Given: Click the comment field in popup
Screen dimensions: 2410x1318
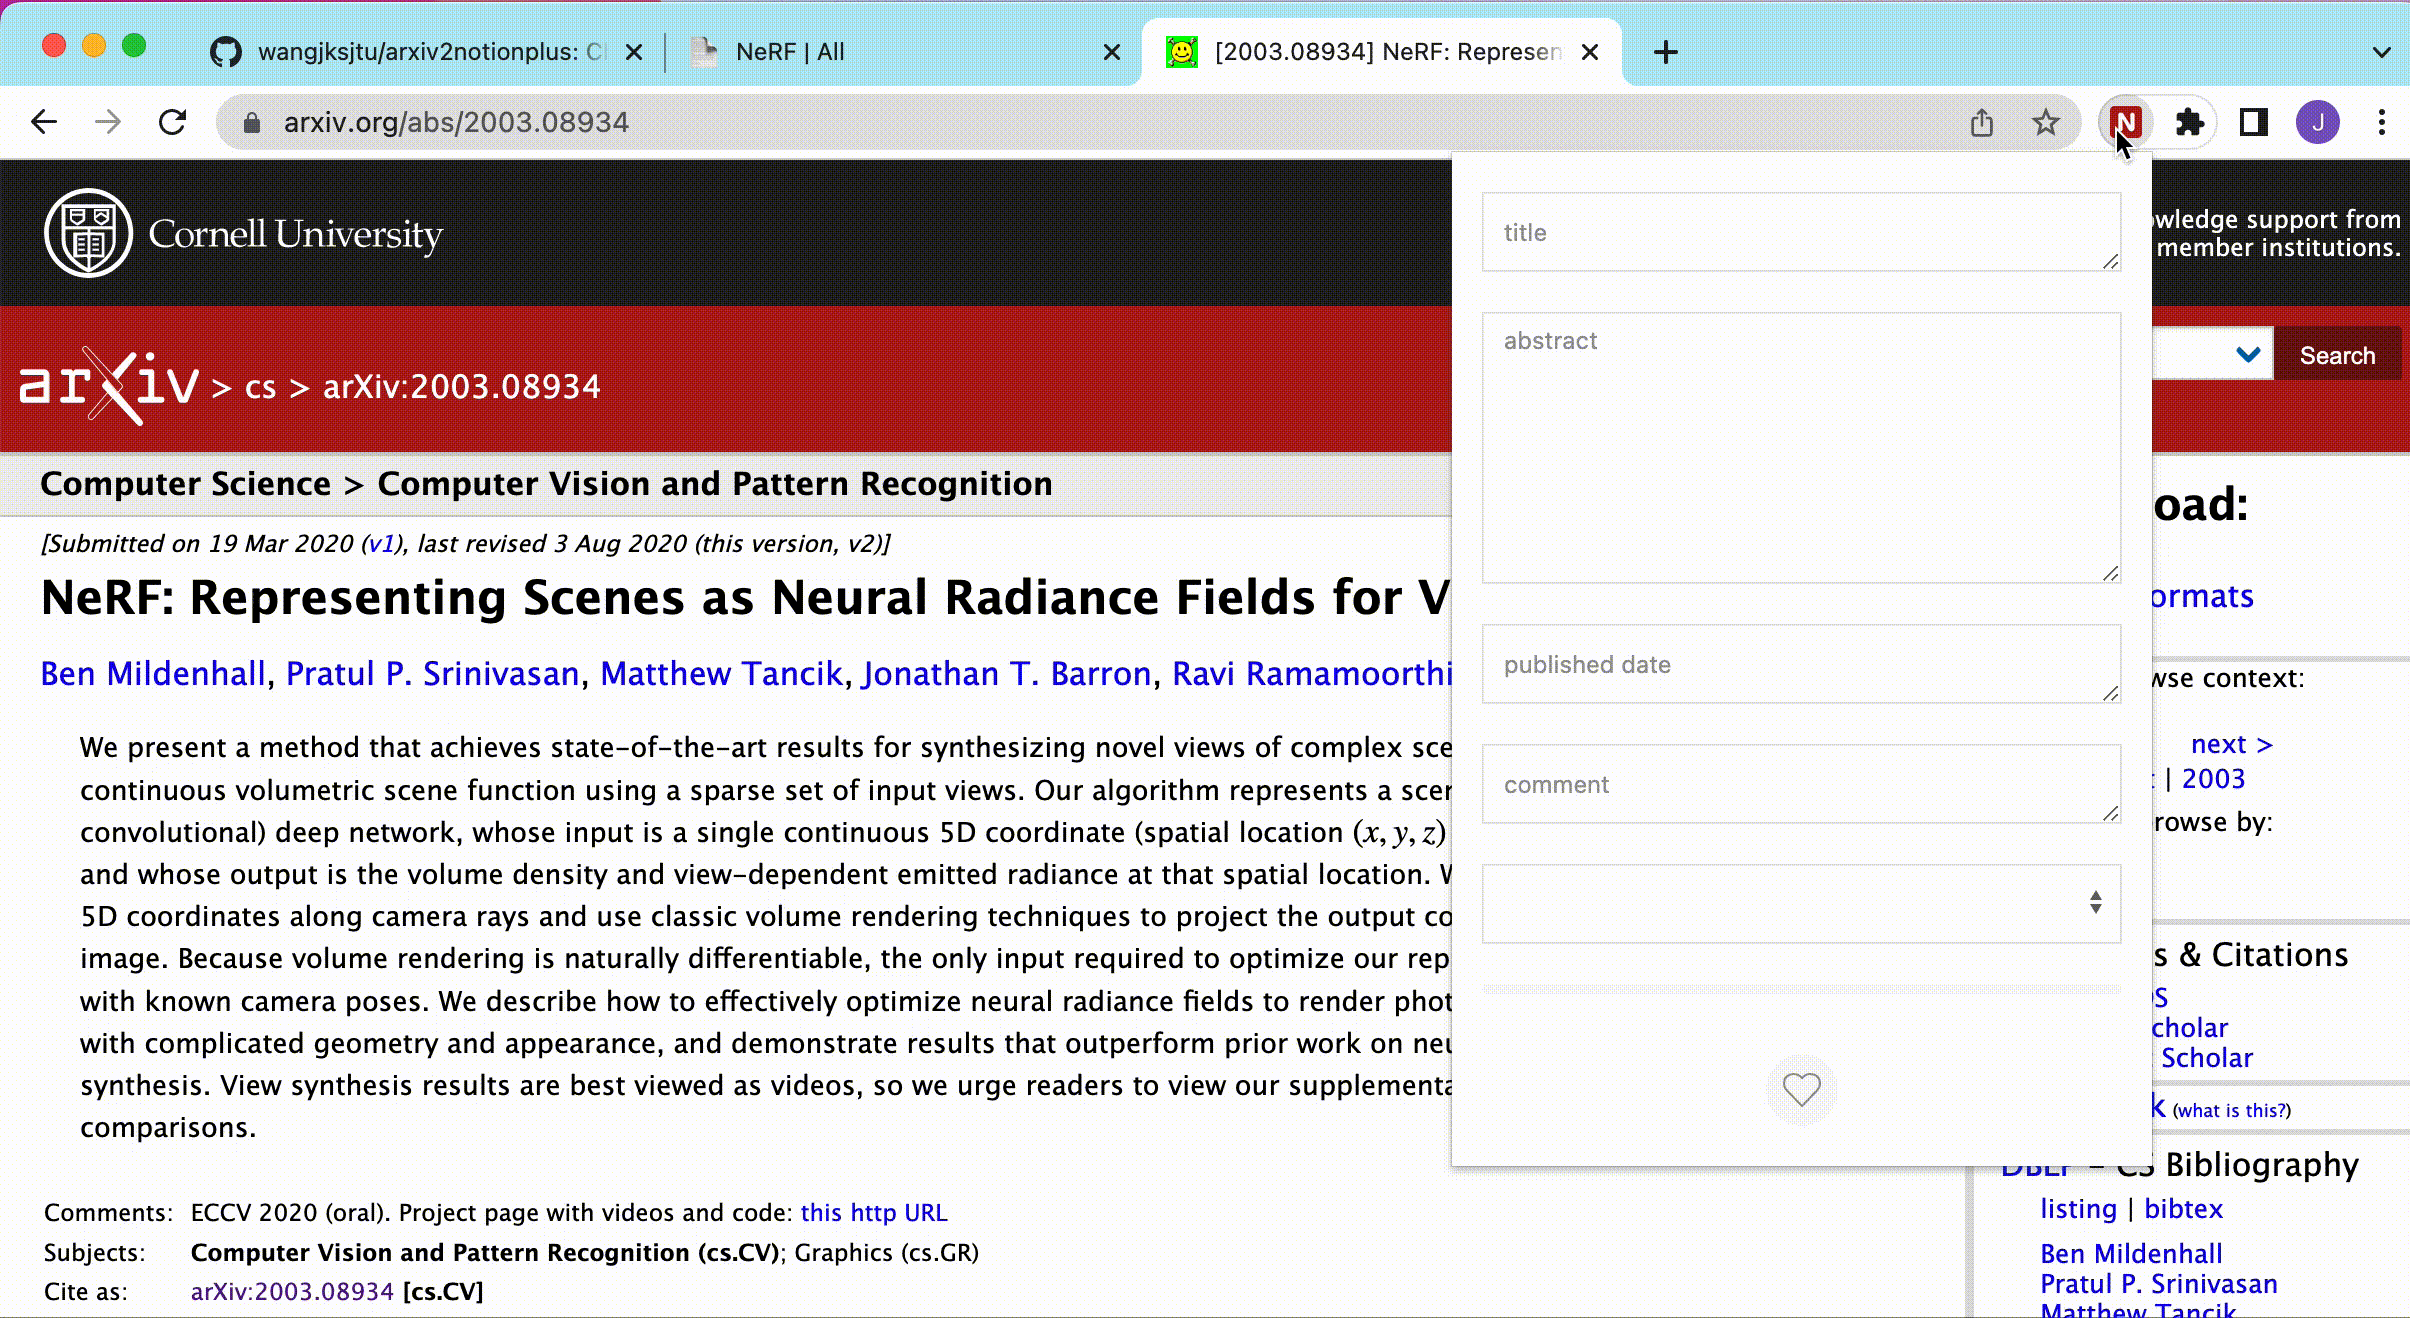Looking at the screenshot, I should 1800,784.
